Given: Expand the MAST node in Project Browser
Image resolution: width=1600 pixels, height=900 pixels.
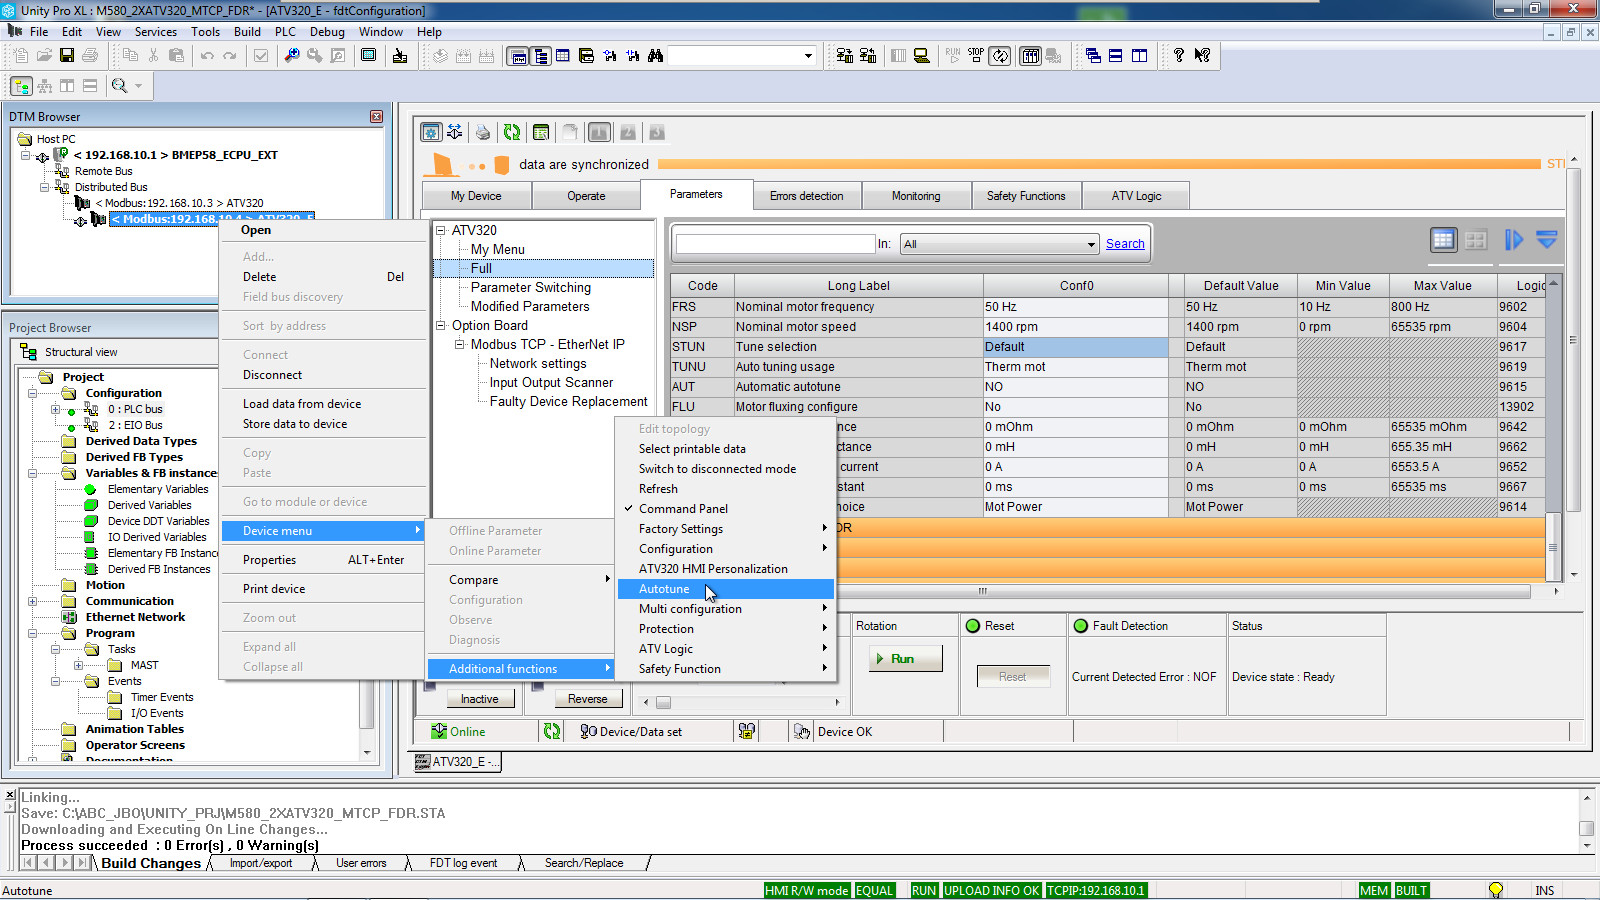Looking at the screenshot, I should pyautogui.click(x=78, y=665).
